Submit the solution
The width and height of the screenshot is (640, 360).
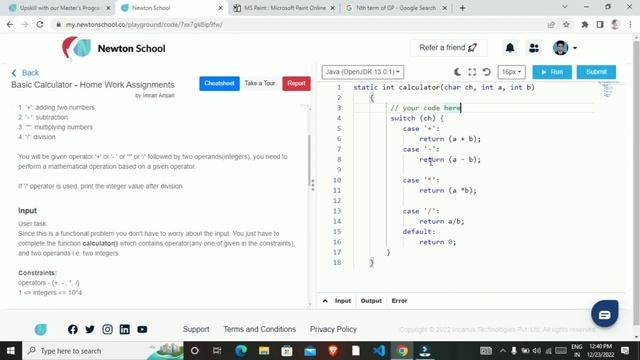pos(596,72)
